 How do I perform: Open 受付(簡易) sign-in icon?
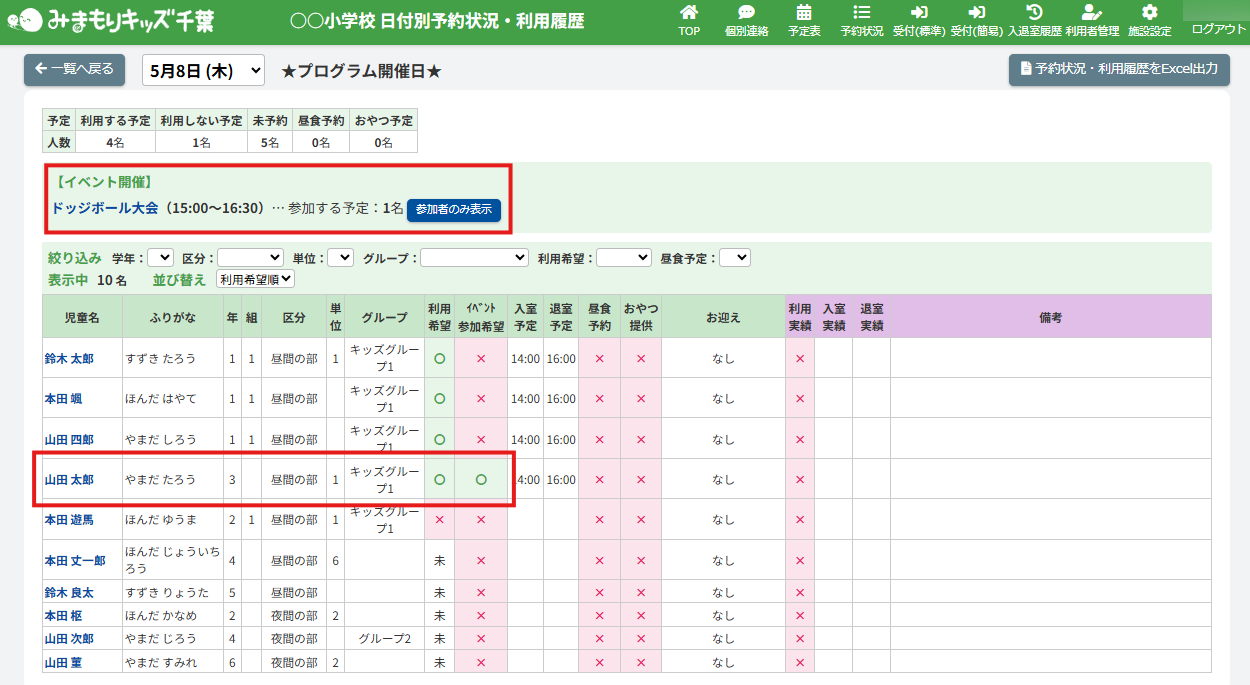point(976,14)
